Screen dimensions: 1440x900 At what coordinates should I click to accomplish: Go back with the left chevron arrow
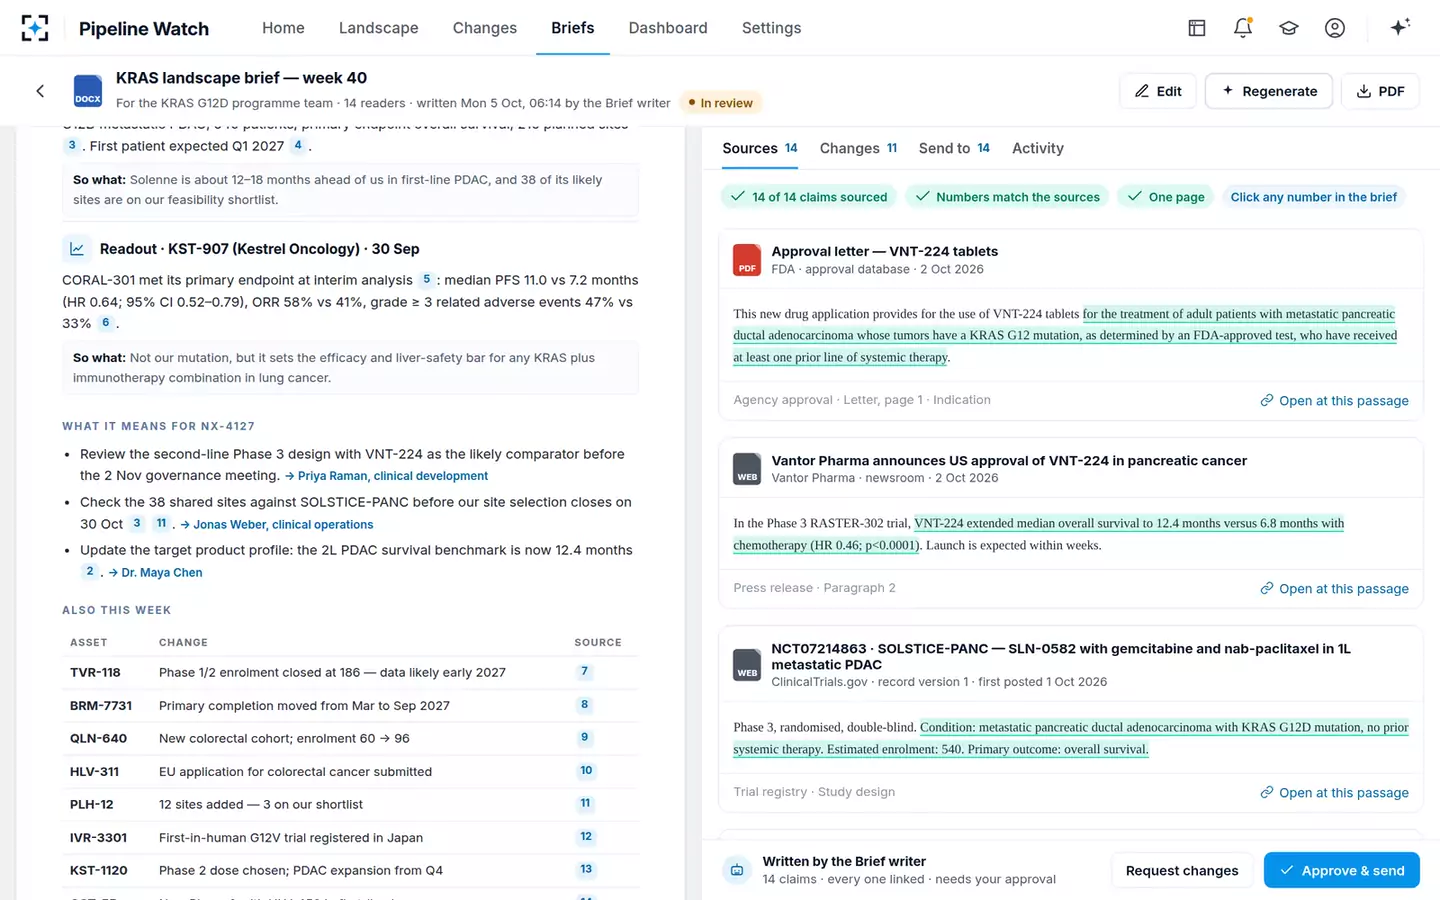(x=40, y=91)
